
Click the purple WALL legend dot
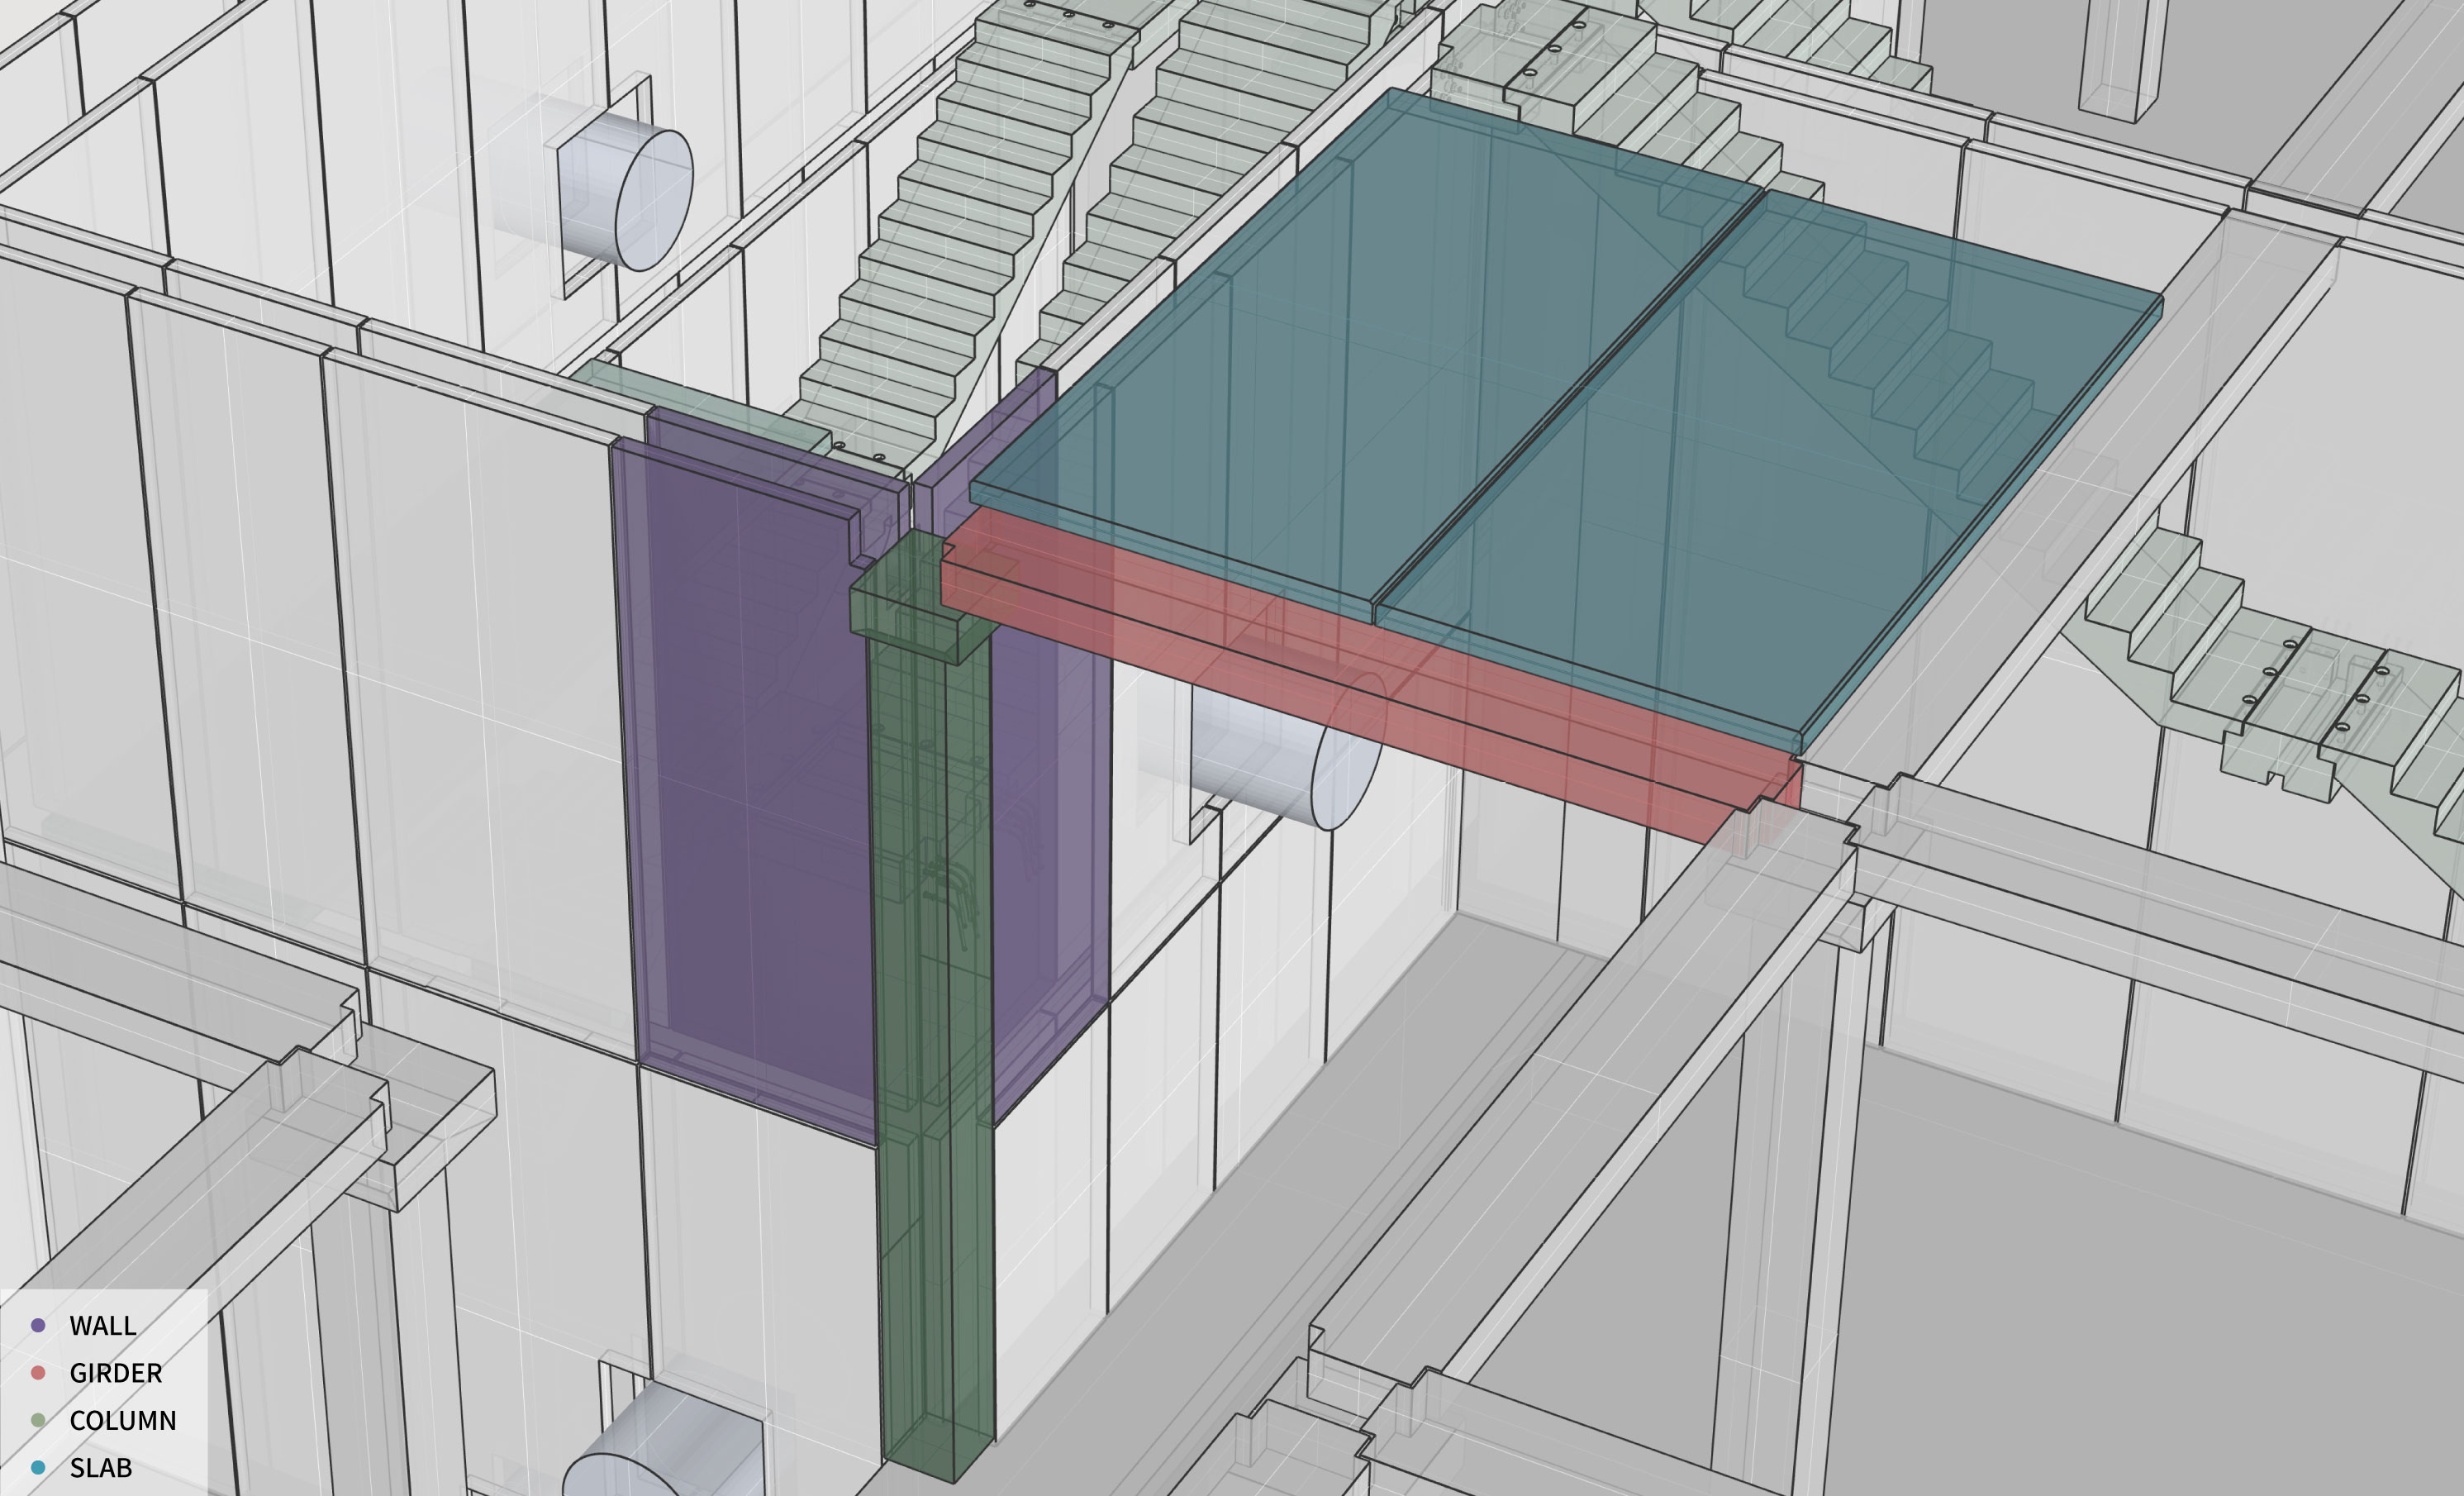[38, 1325]
